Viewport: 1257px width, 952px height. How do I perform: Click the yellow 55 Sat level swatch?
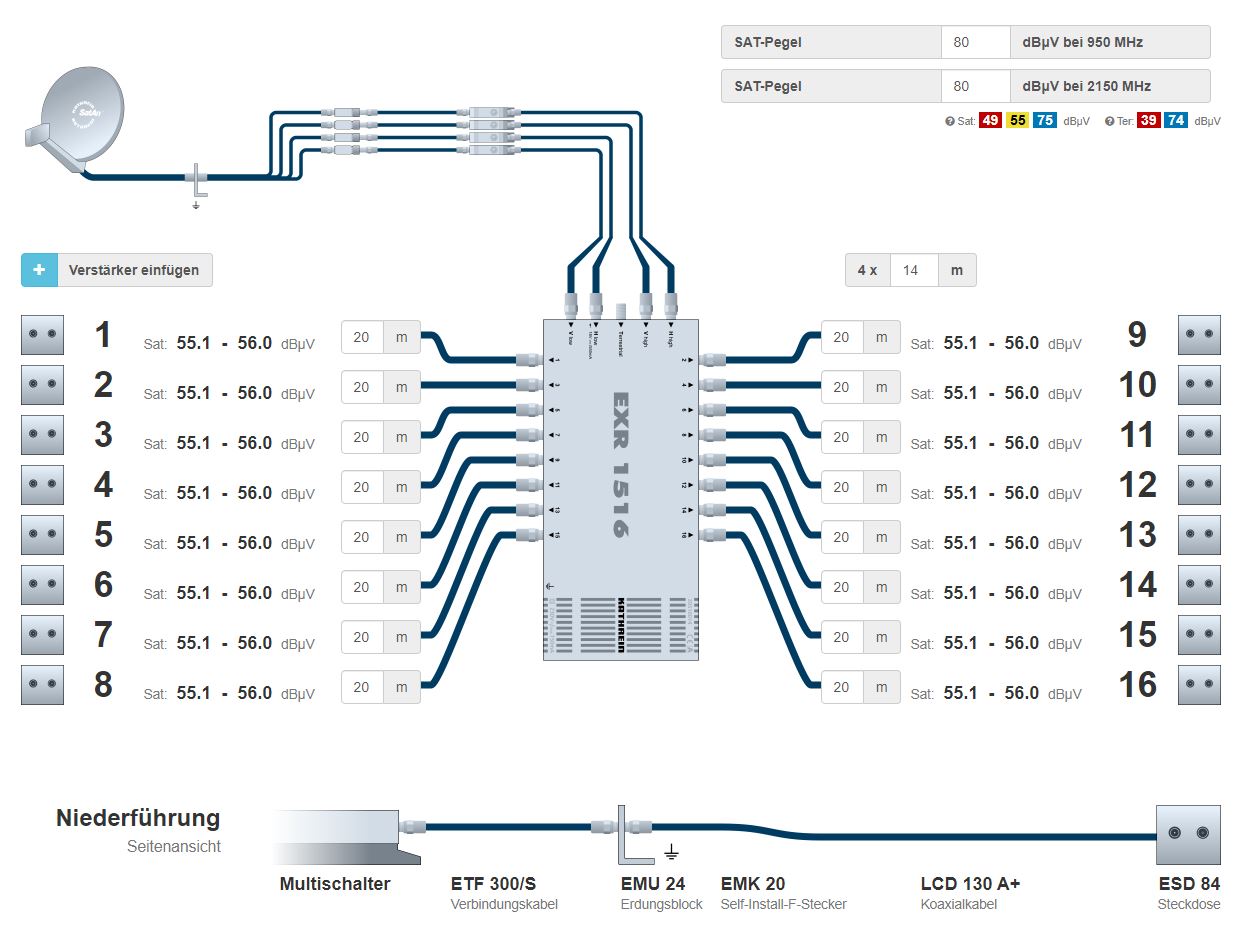click(1018, 121)
